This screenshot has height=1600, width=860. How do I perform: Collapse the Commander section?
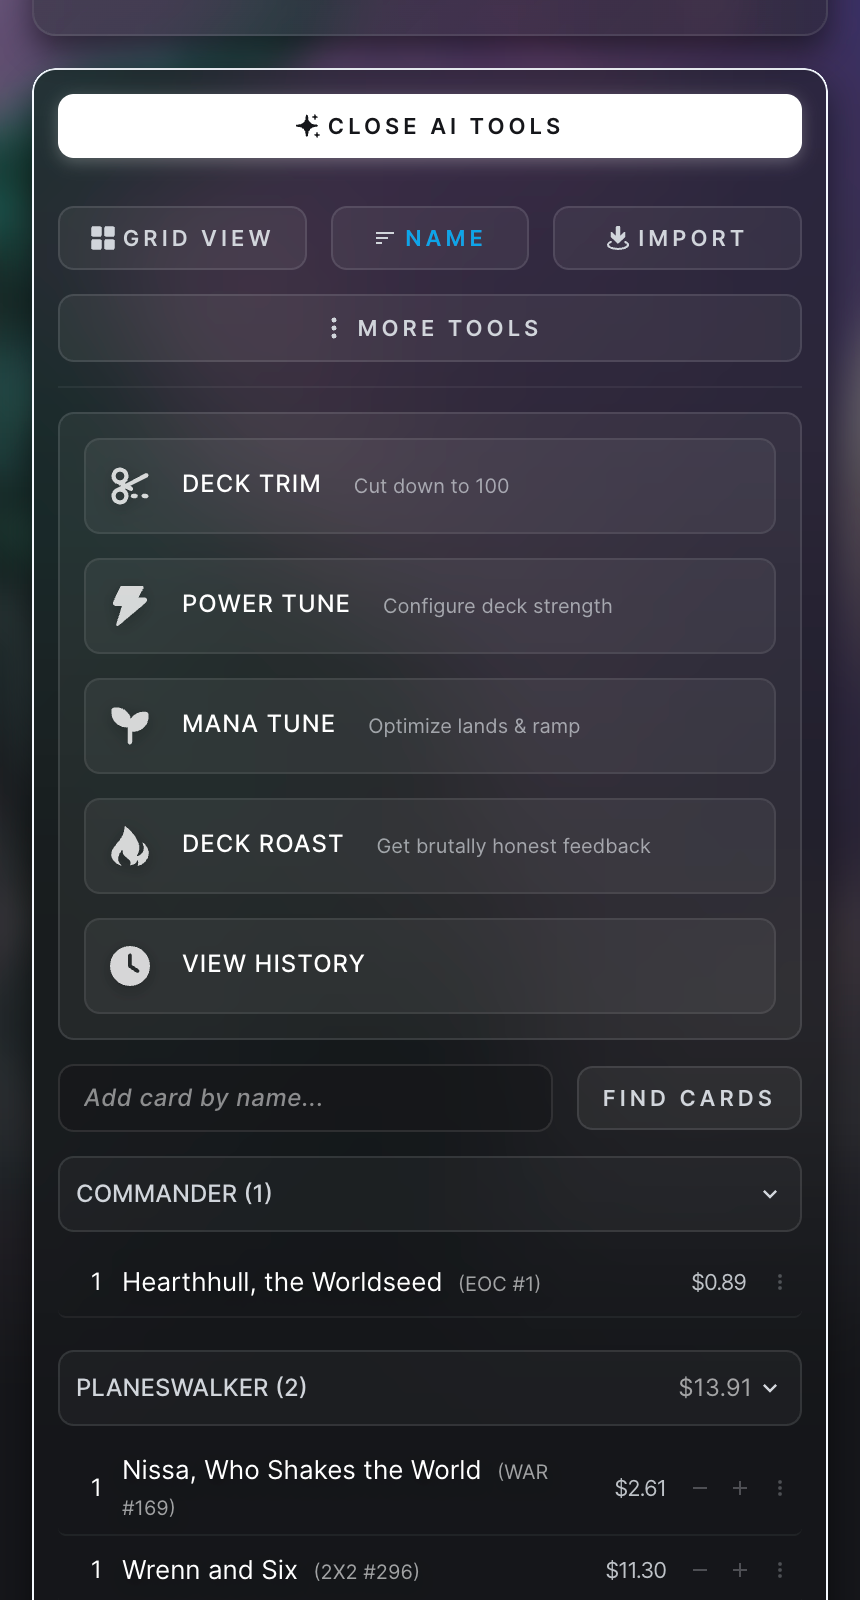pyautogui.click(x=770, y=1194)
